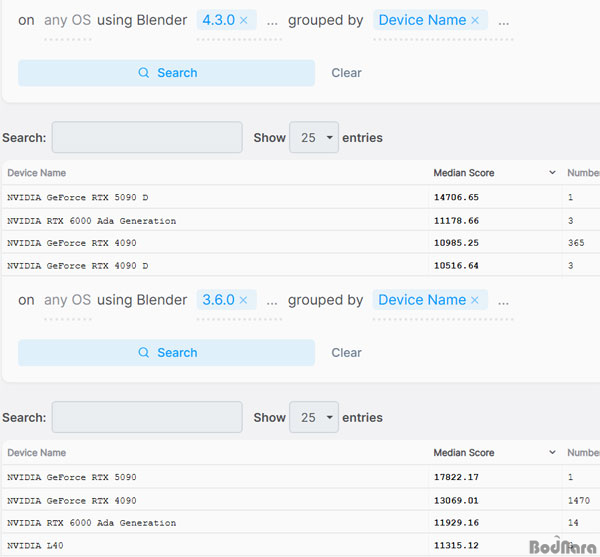Viewport: 600px width, 557px height.
Task: Click the 14706.65 median score cell
Action: [x=456, y=197]
